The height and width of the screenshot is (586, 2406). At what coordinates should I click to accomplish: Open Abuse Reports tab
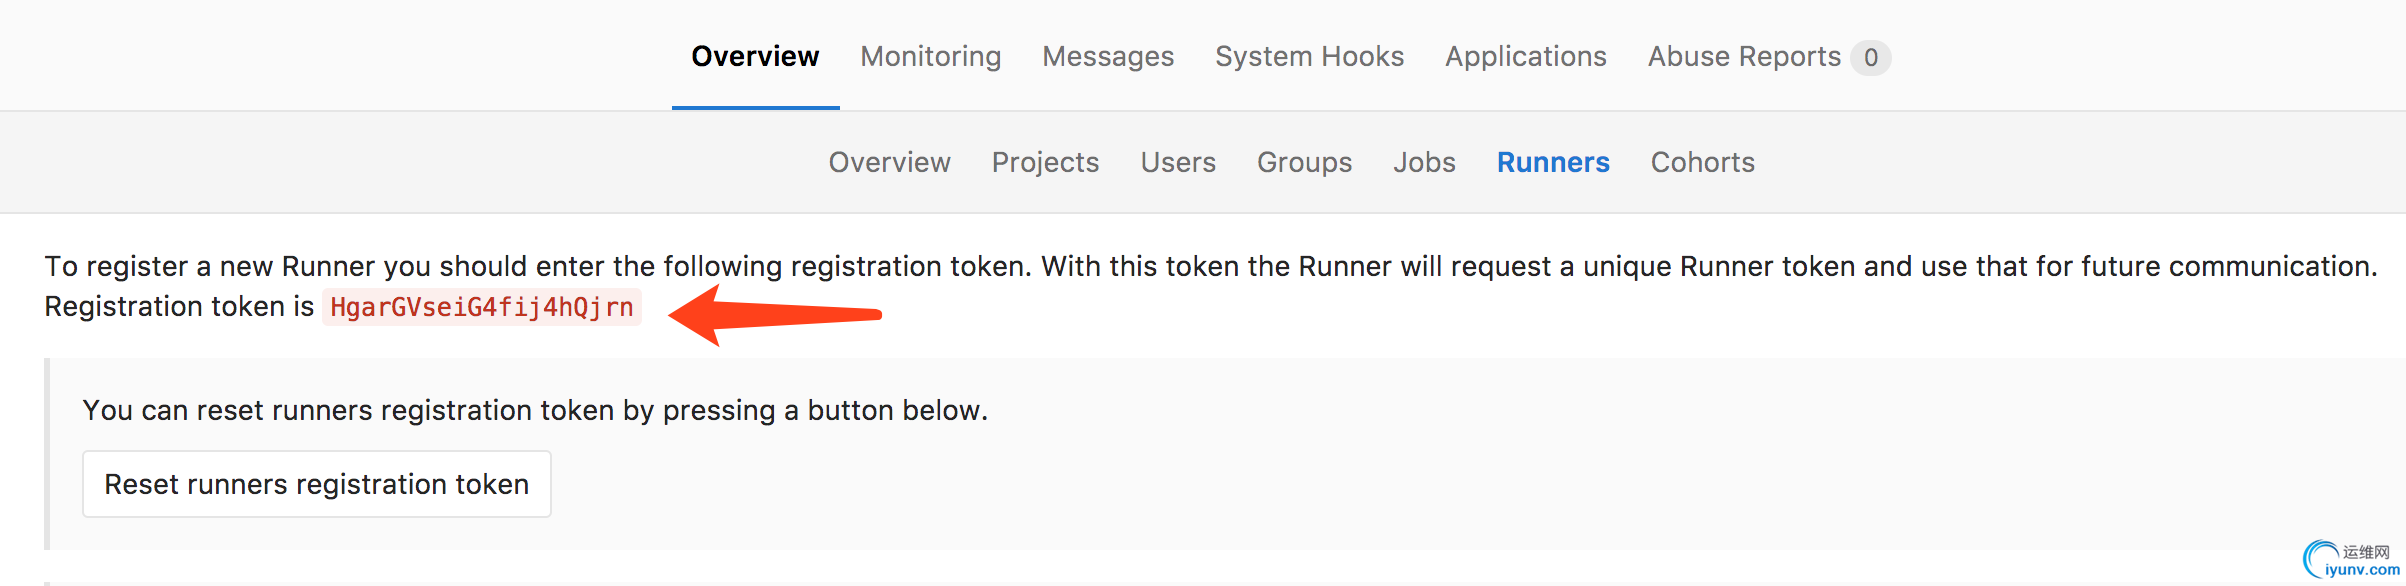click(1744, 56)
